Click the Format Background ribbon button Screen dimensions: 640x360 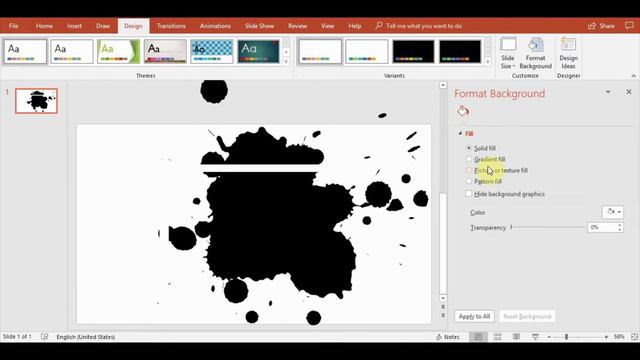pos(535,53)
